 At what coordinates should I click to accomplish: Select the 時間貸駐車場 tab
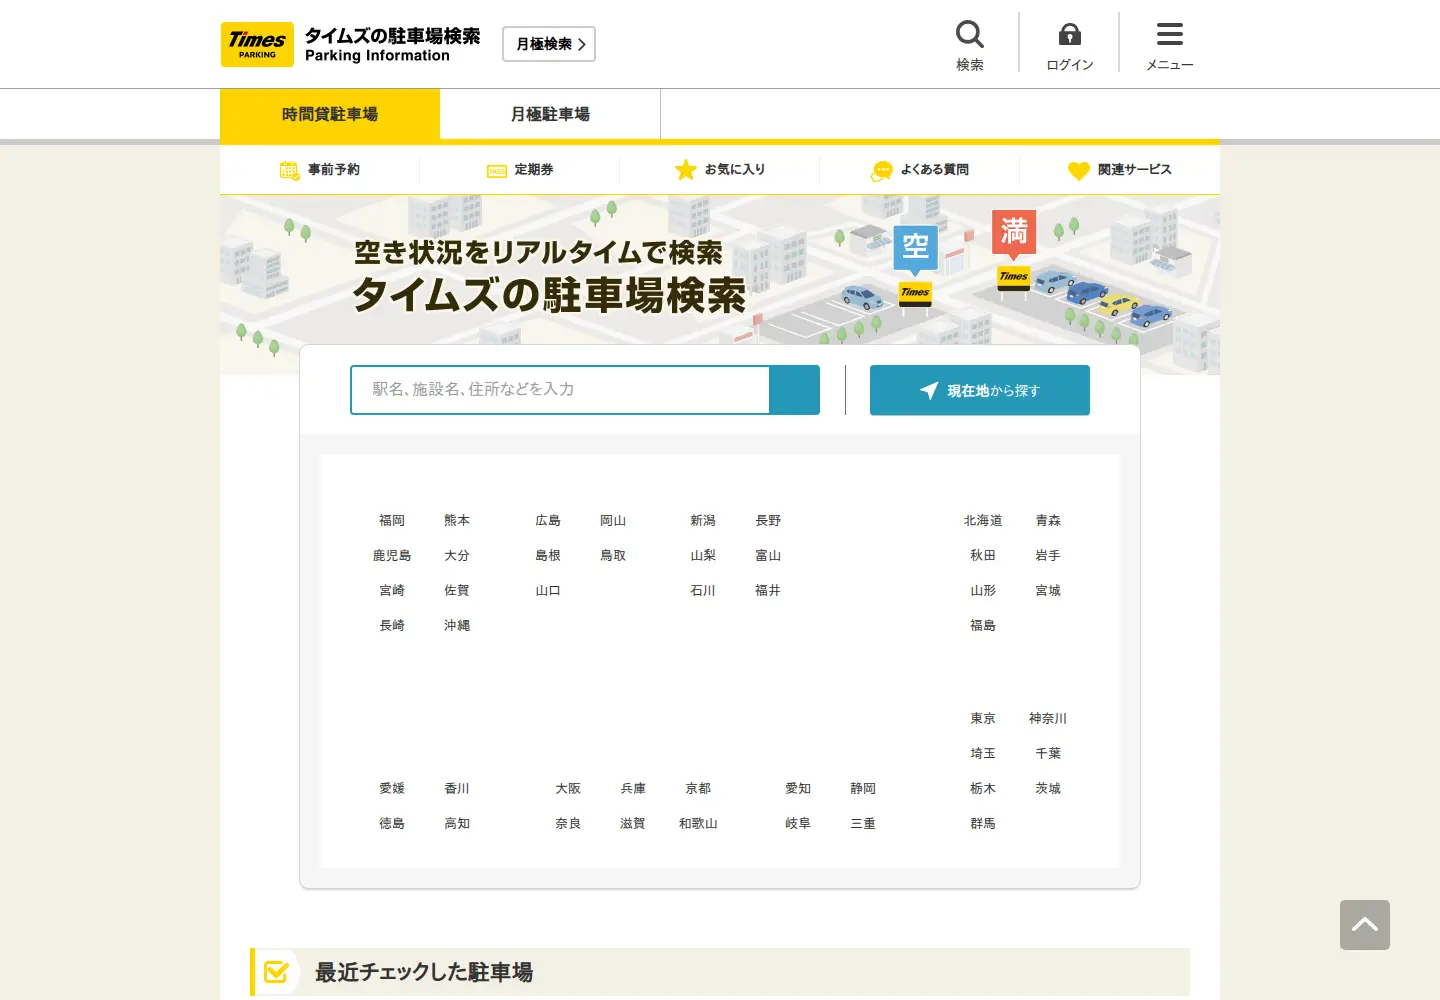point(330,114)
